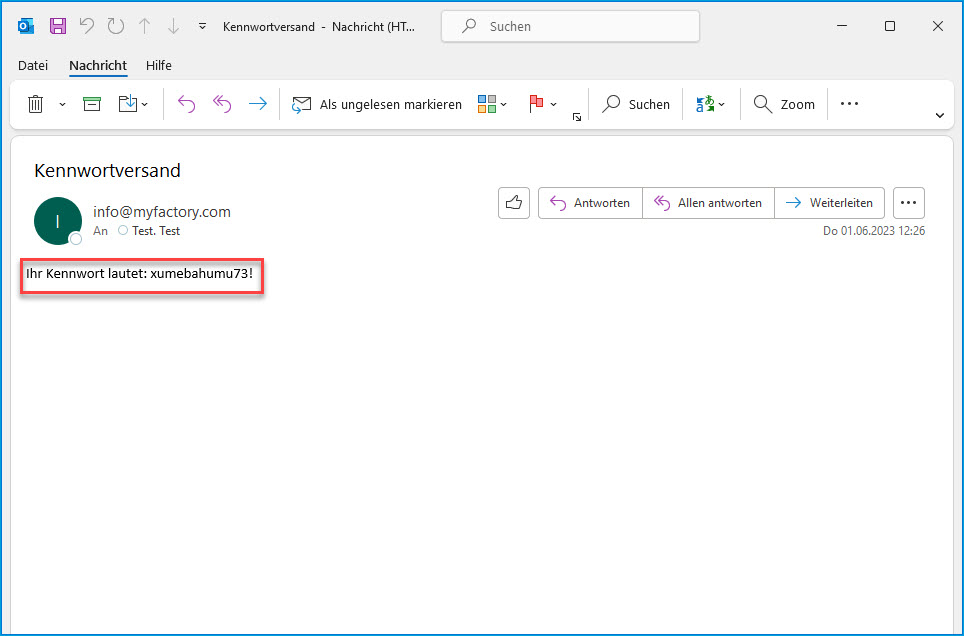Open the Datei menu

pyautogui.click(x=33, y=66)
